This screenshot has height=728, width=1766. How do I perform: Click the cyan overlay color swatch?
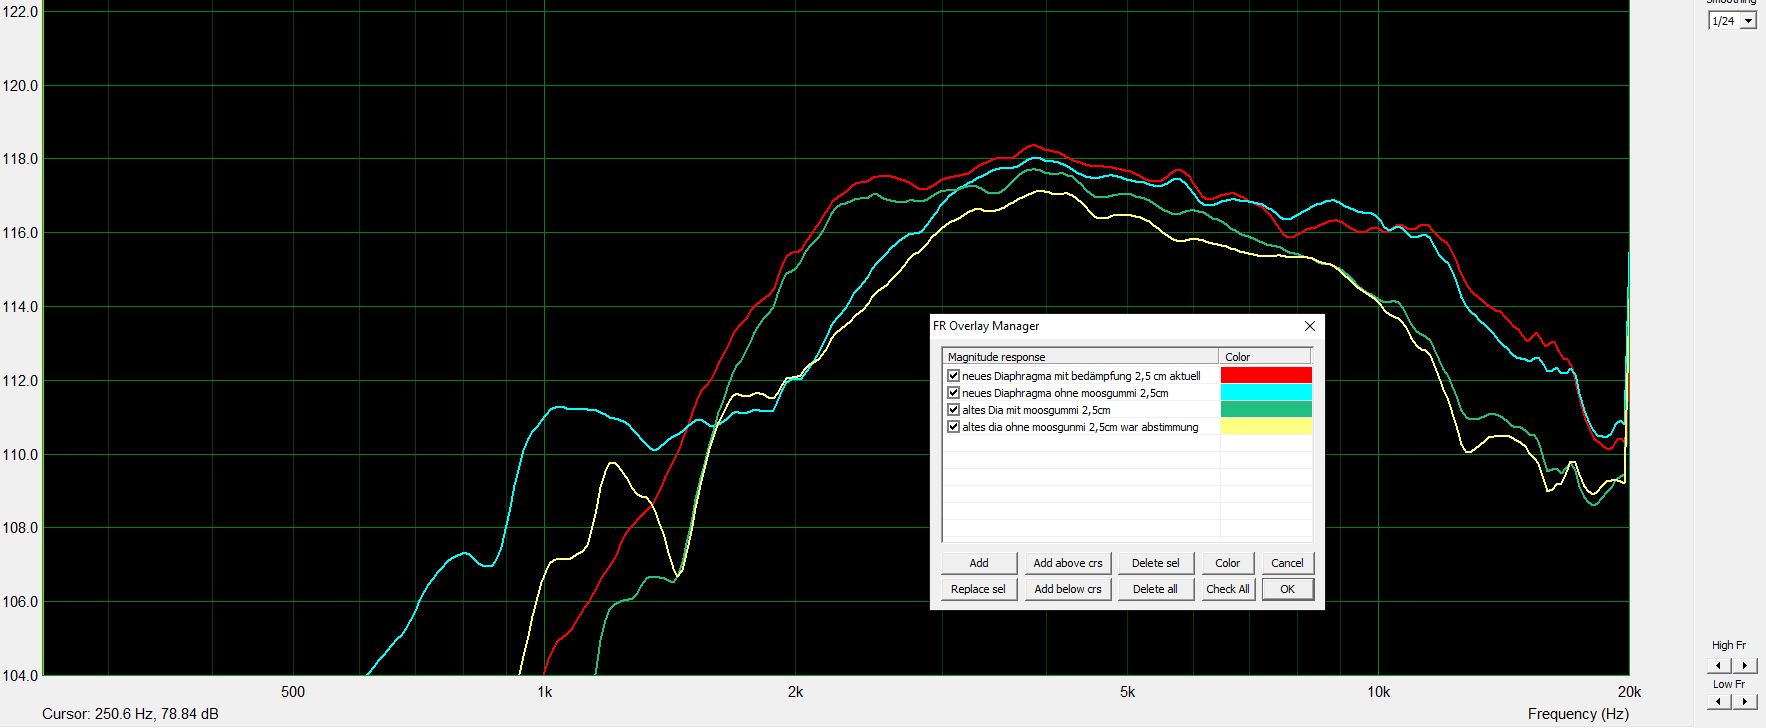1265,392
